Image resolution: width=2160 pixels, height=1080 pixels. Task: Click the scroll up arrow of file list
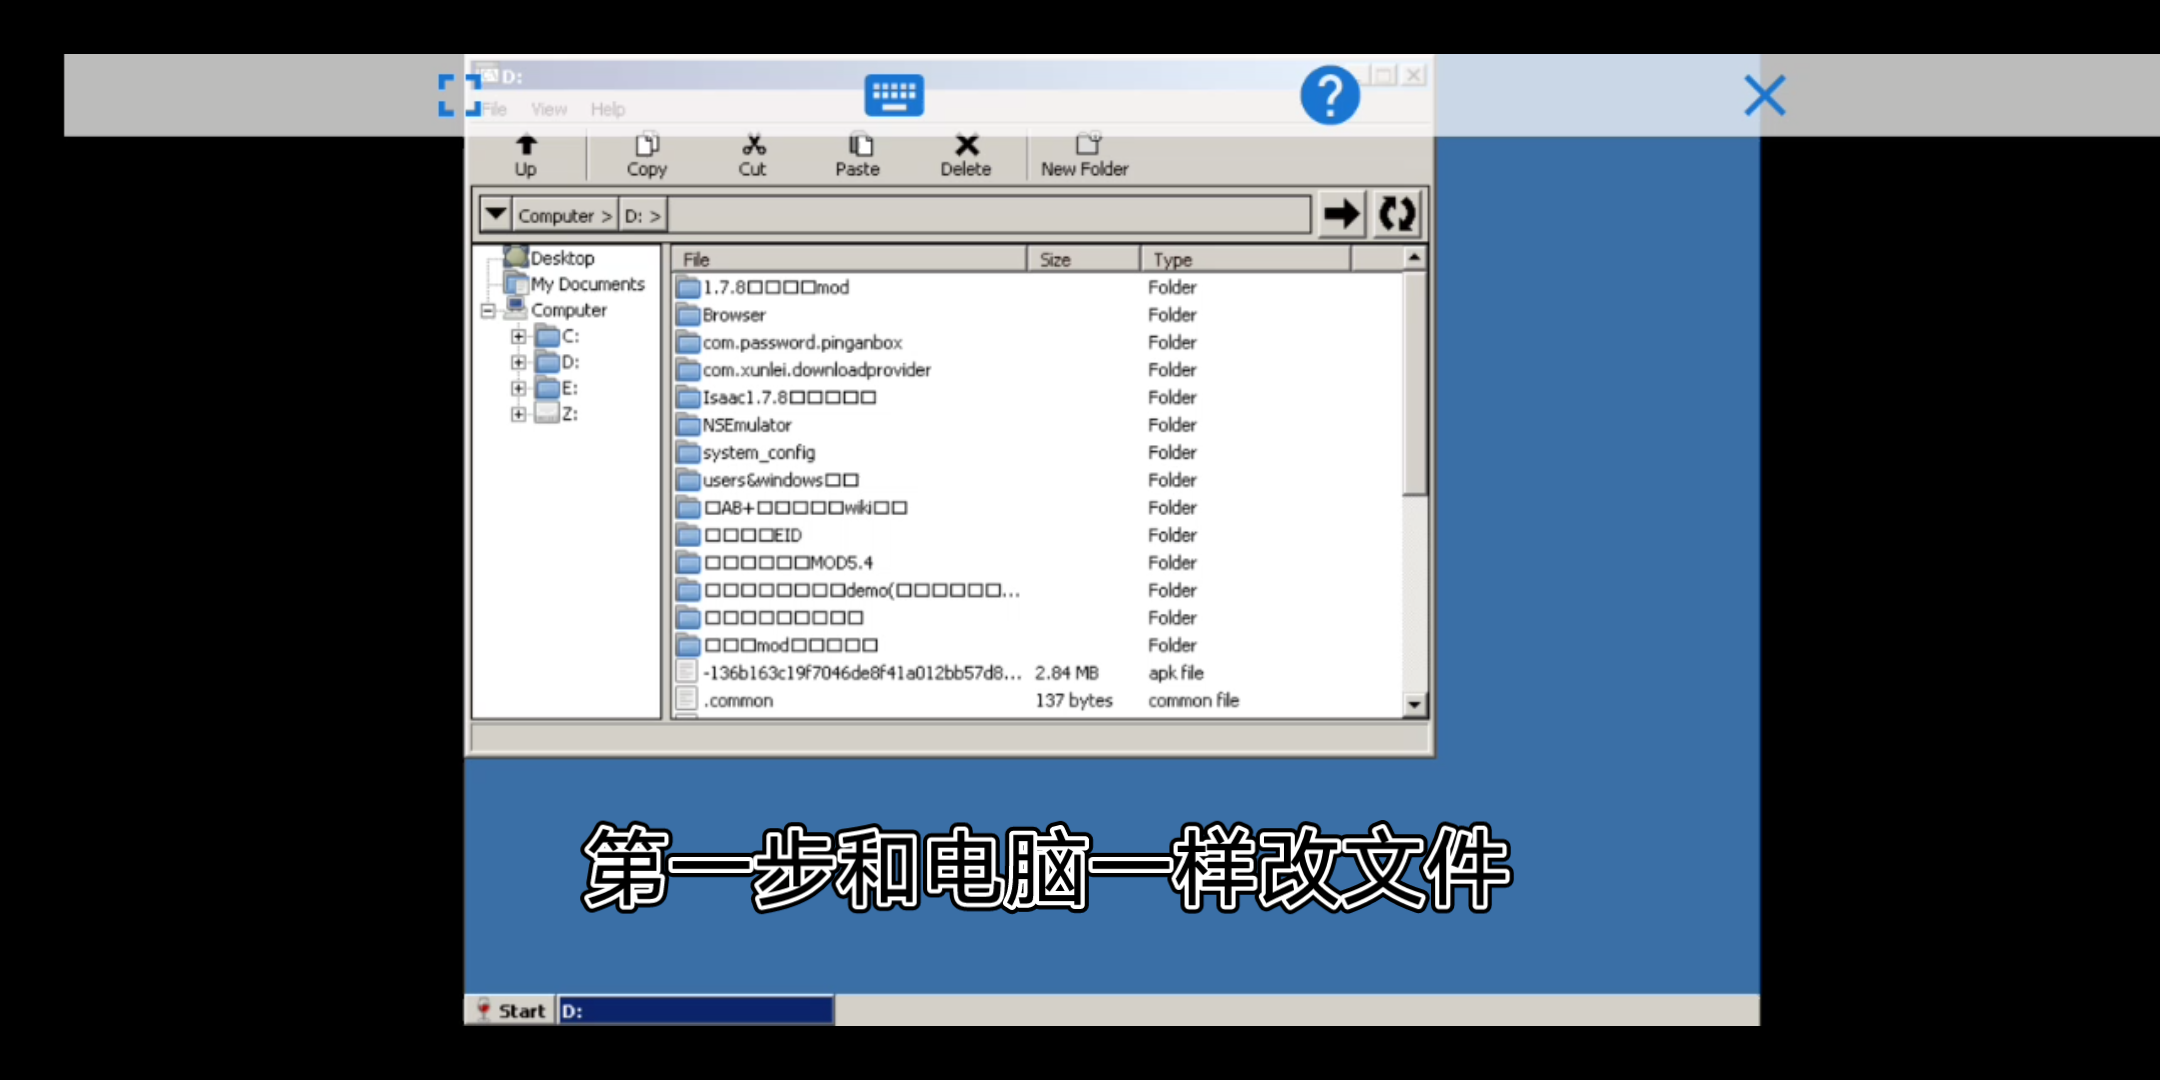(x=1414, y=258)
